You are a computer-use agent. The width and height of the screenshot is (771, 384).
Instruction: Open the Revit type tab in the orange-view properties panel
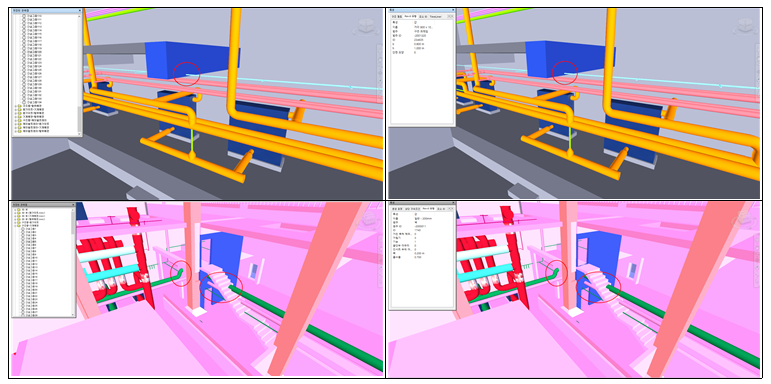(410, 17)
